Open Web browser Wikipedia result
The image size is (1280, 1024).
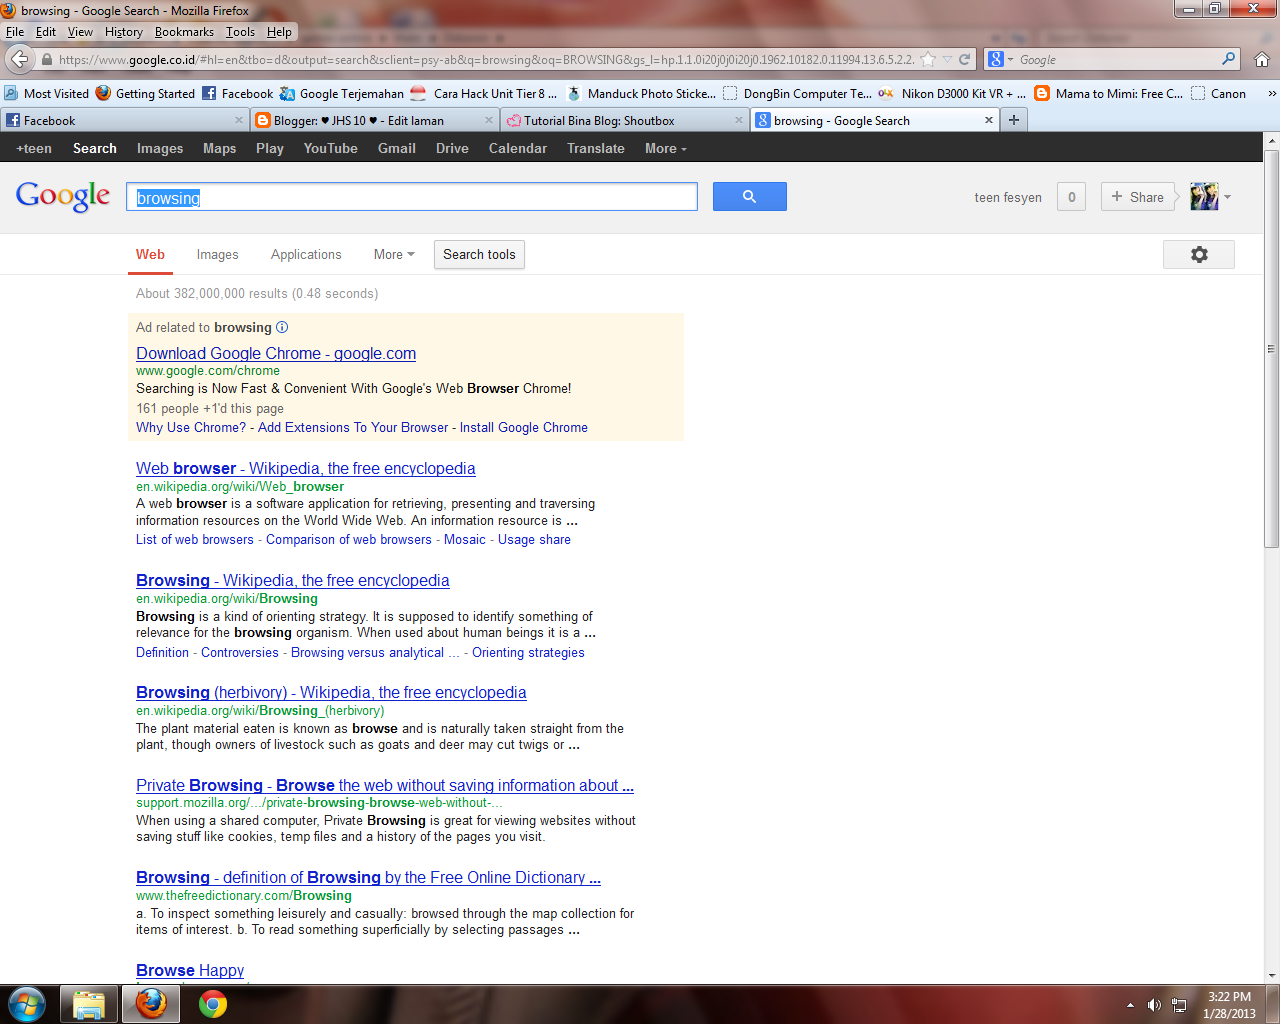[x=306, y=468]
